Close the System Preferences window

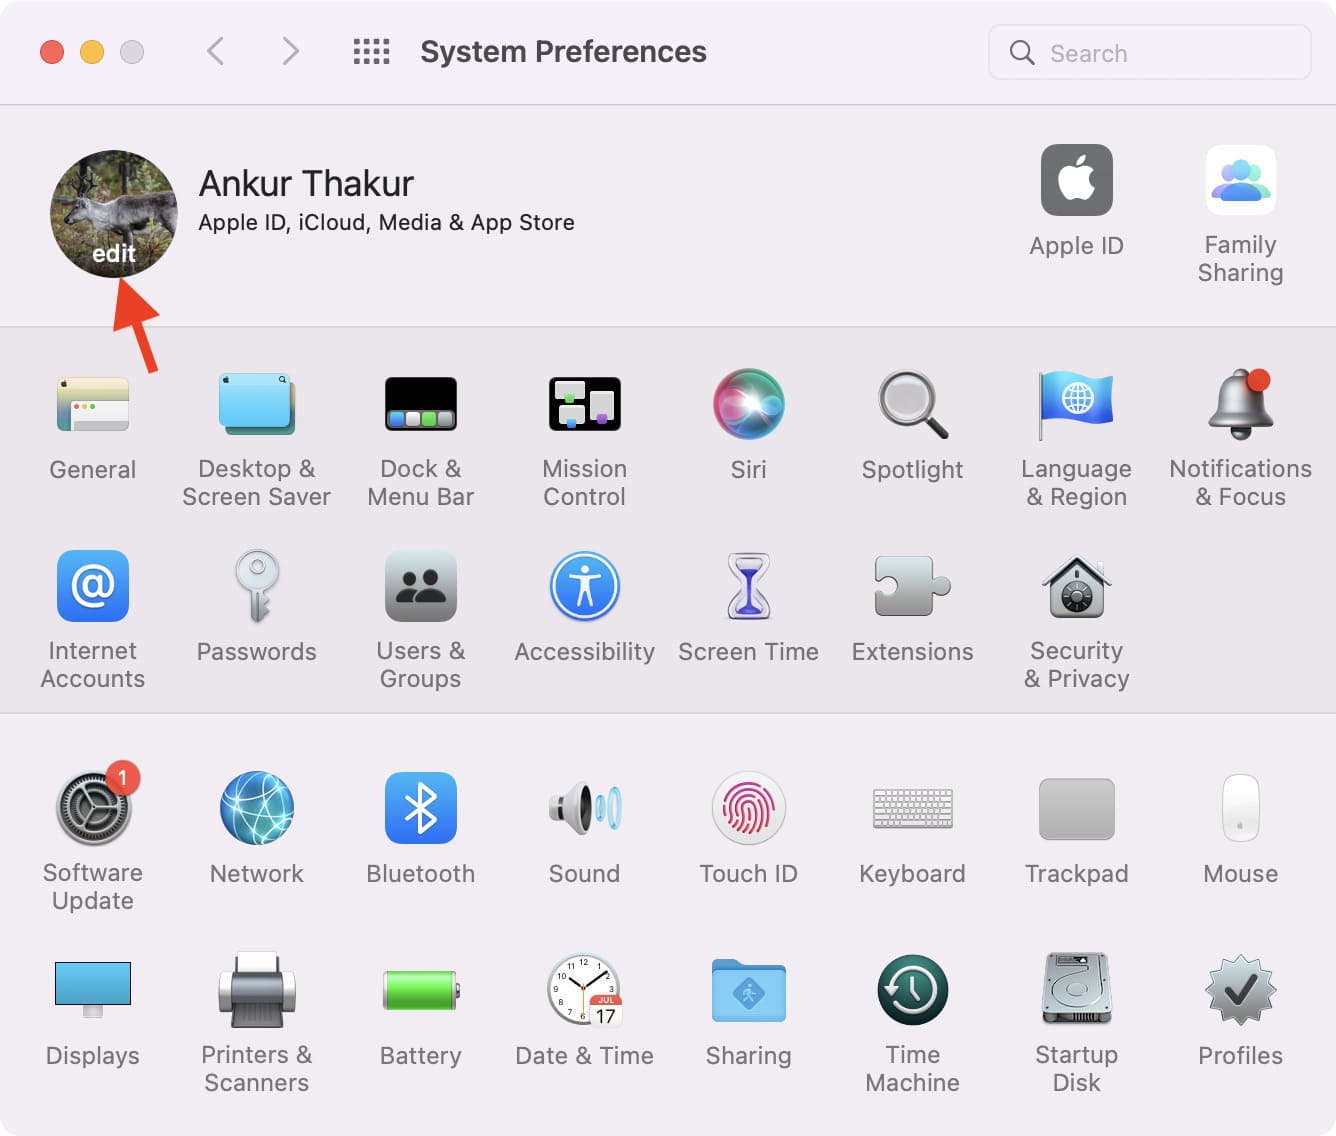pyautogui.click(x=52, y=52)
